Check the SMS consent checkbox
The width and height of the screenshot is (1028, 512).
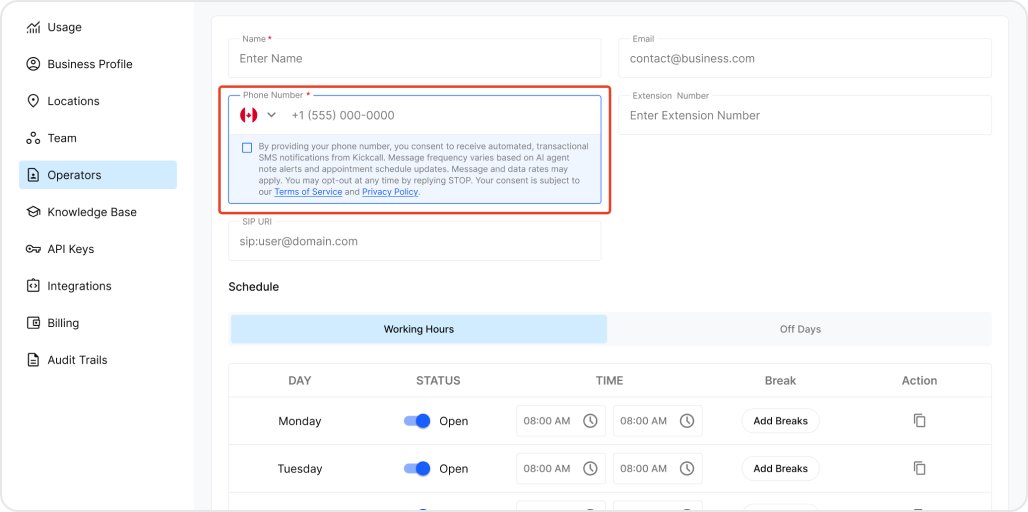[x=247, y=148]
